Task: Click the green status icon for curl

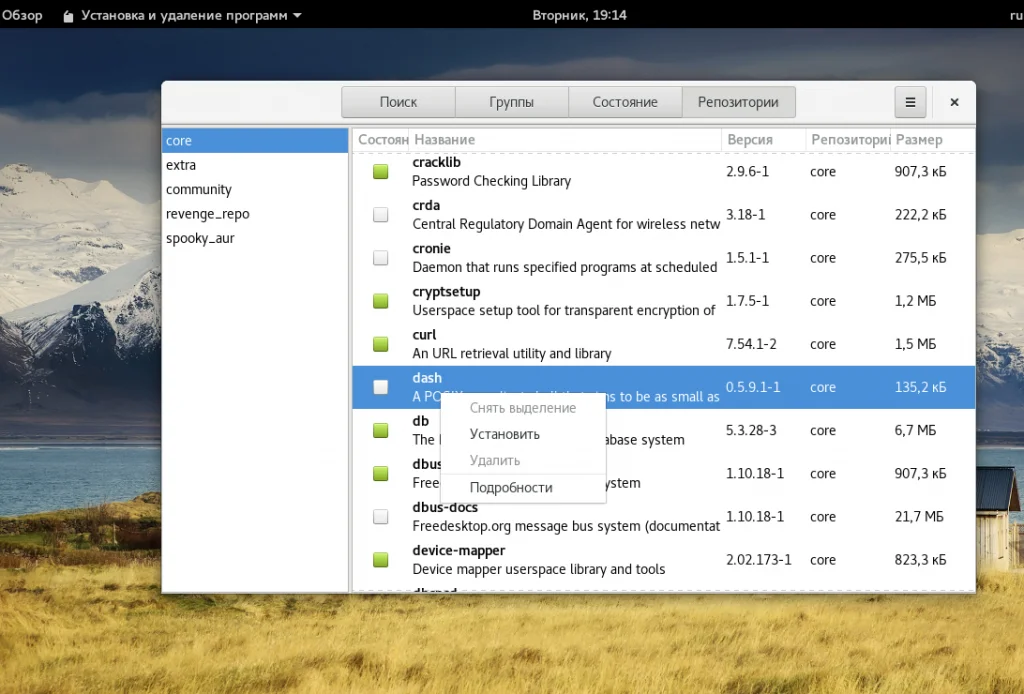Action: pyautogui.click(x=380, y=344)
